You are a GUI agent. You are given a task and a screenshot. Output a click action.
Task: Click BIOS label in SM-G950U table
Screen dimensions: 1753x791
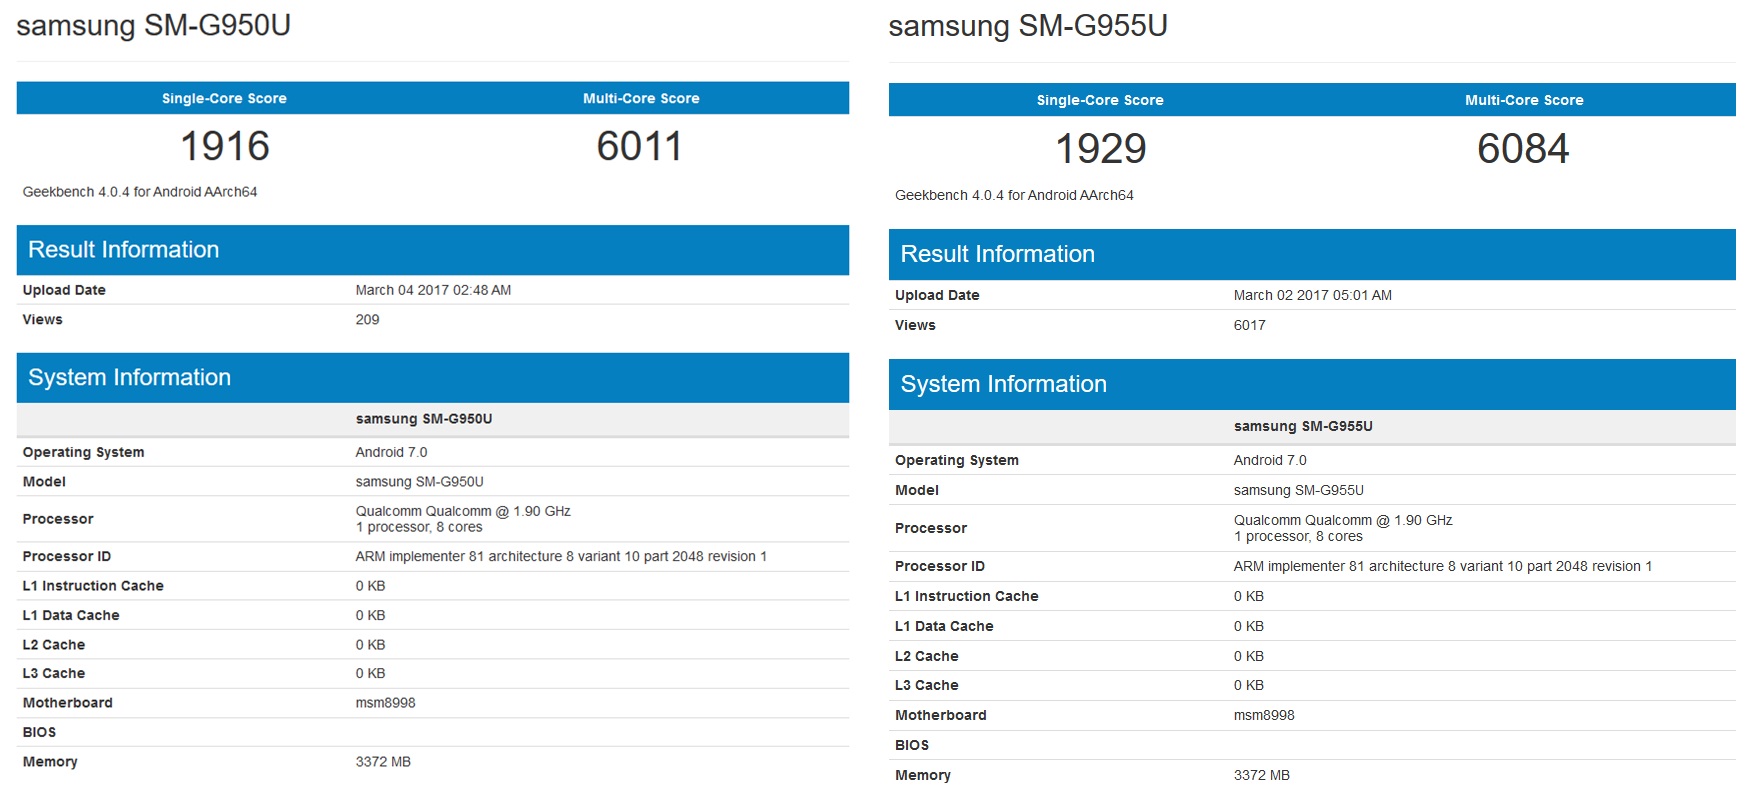[x=39, y=732]
